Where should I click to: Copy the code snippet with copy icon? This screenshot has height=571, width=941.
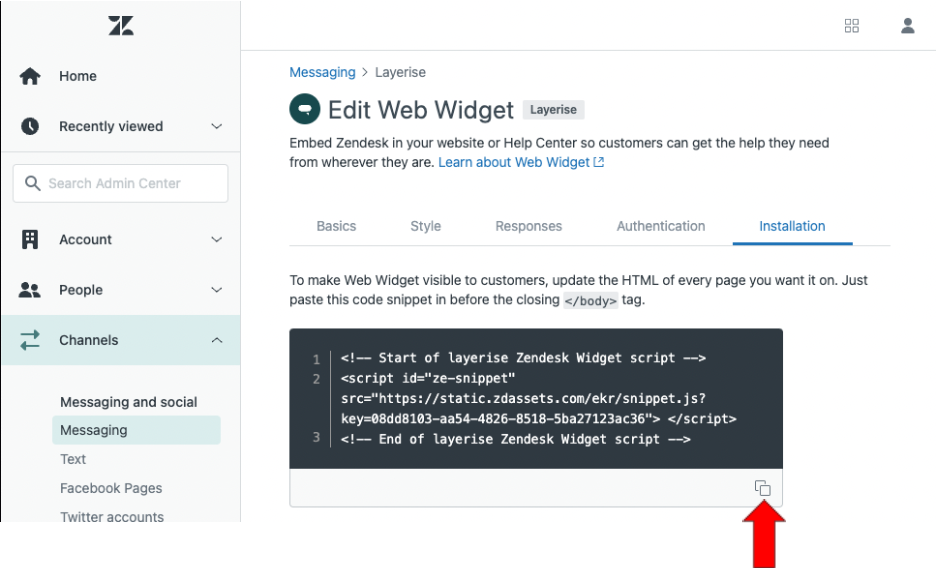point(762,488)
